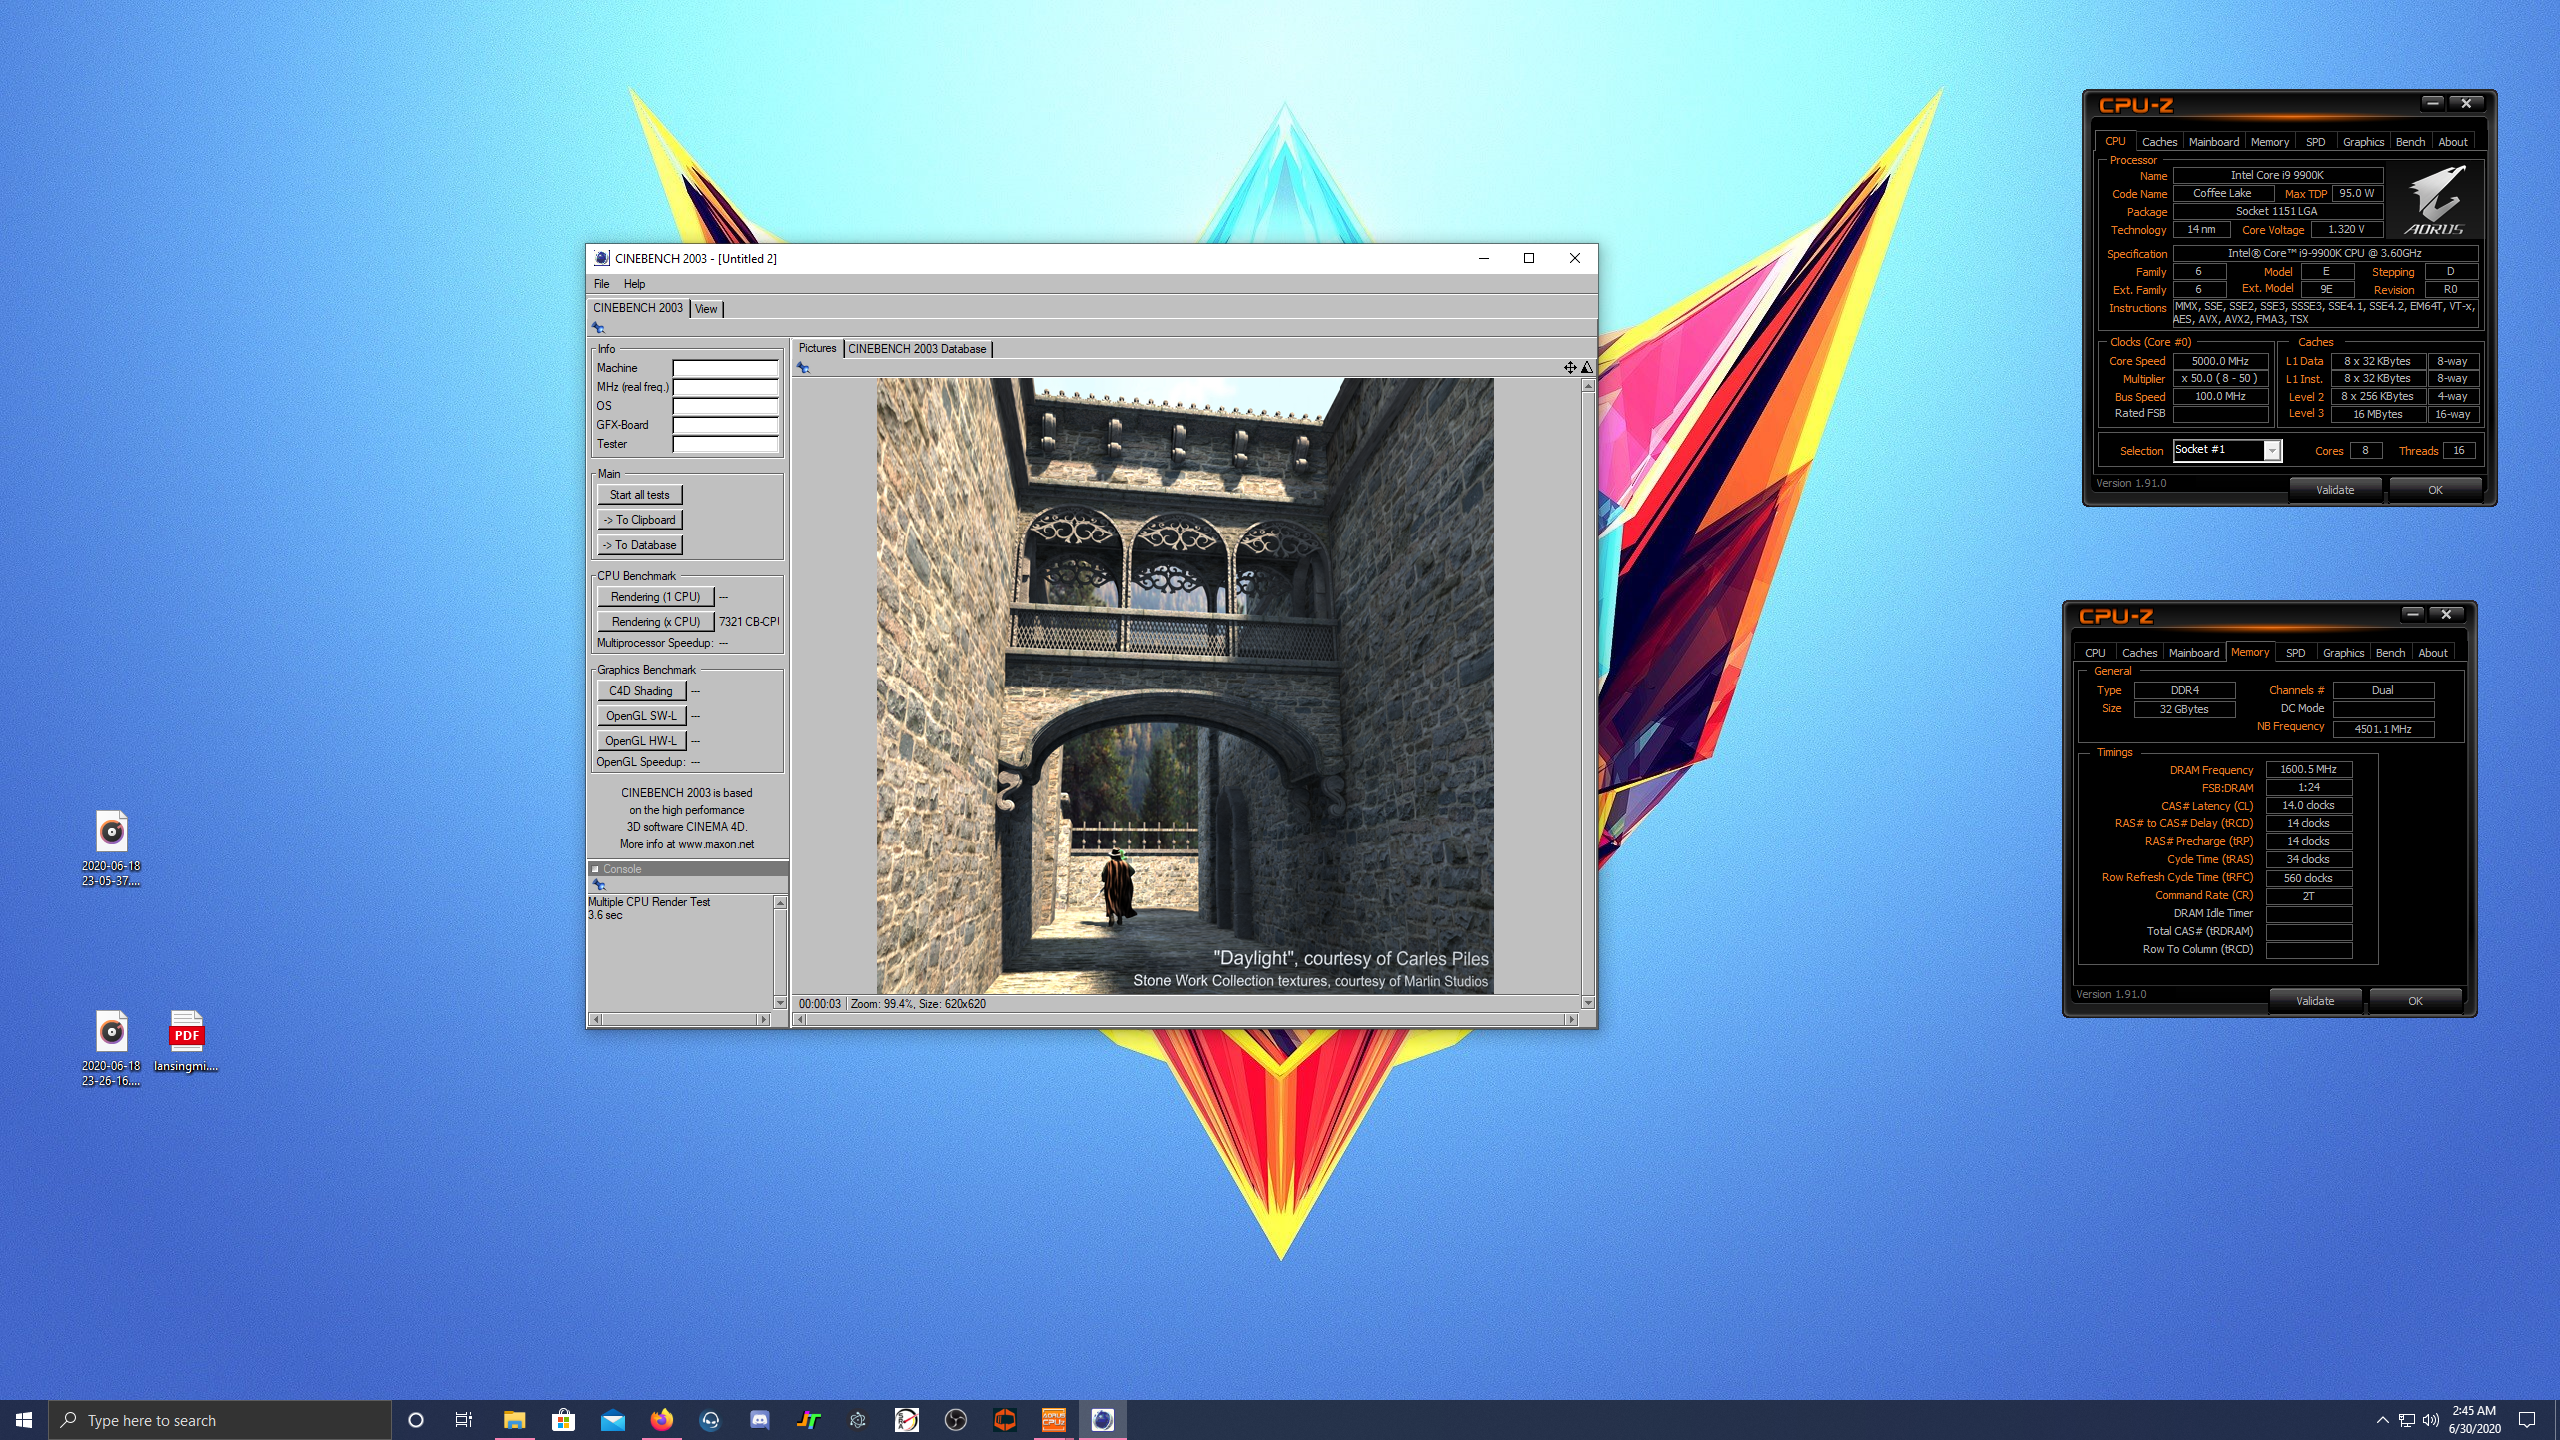Viewport: 2560px width, 1440px height.
Task: Run C4D Shading benchmark
Action: pos(641,691)
